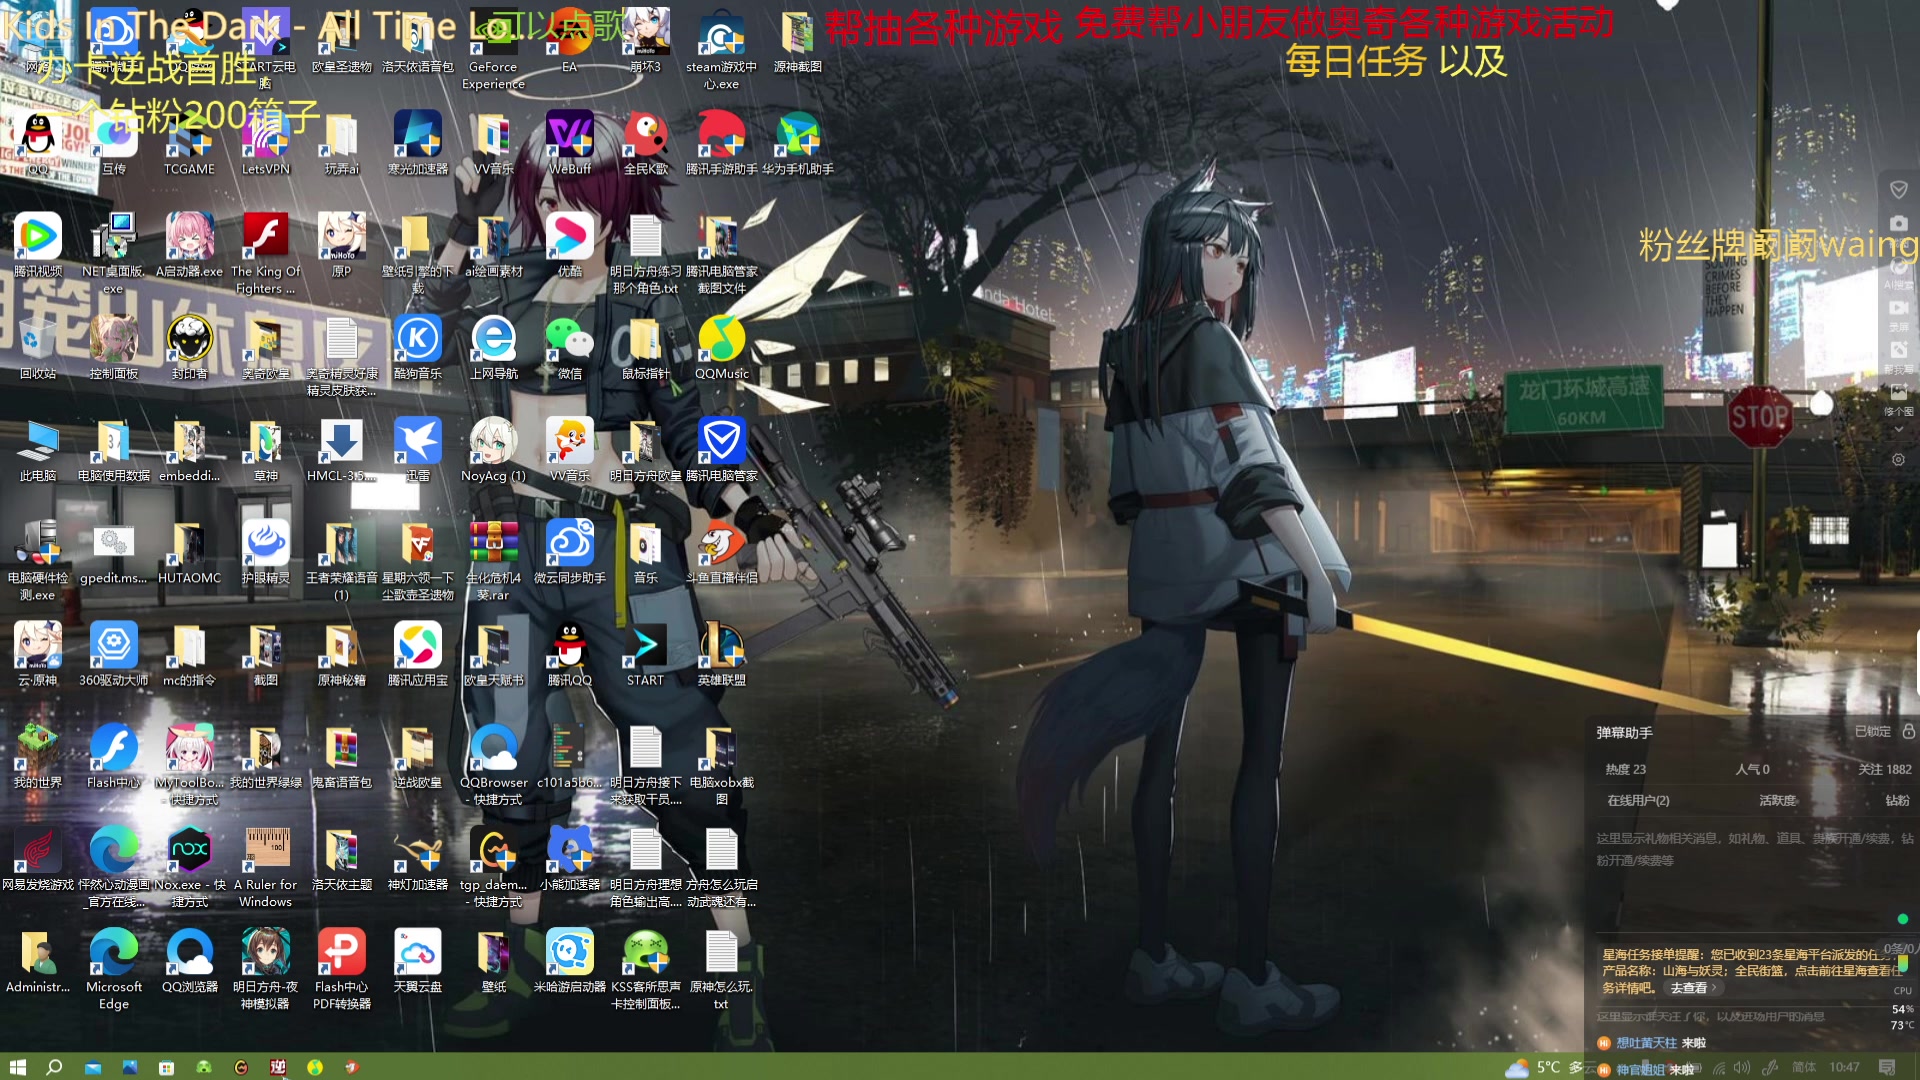Switch to the 活跃度 tab
This screenshot has width=1920, height=1080.
point(1777,800)
